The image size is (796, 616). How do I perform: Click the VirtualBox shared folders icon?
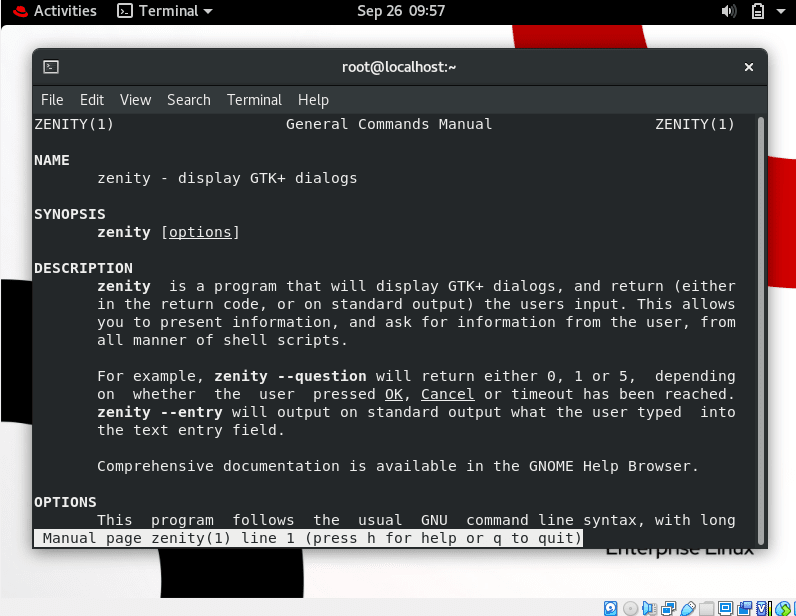pos(706,608)
